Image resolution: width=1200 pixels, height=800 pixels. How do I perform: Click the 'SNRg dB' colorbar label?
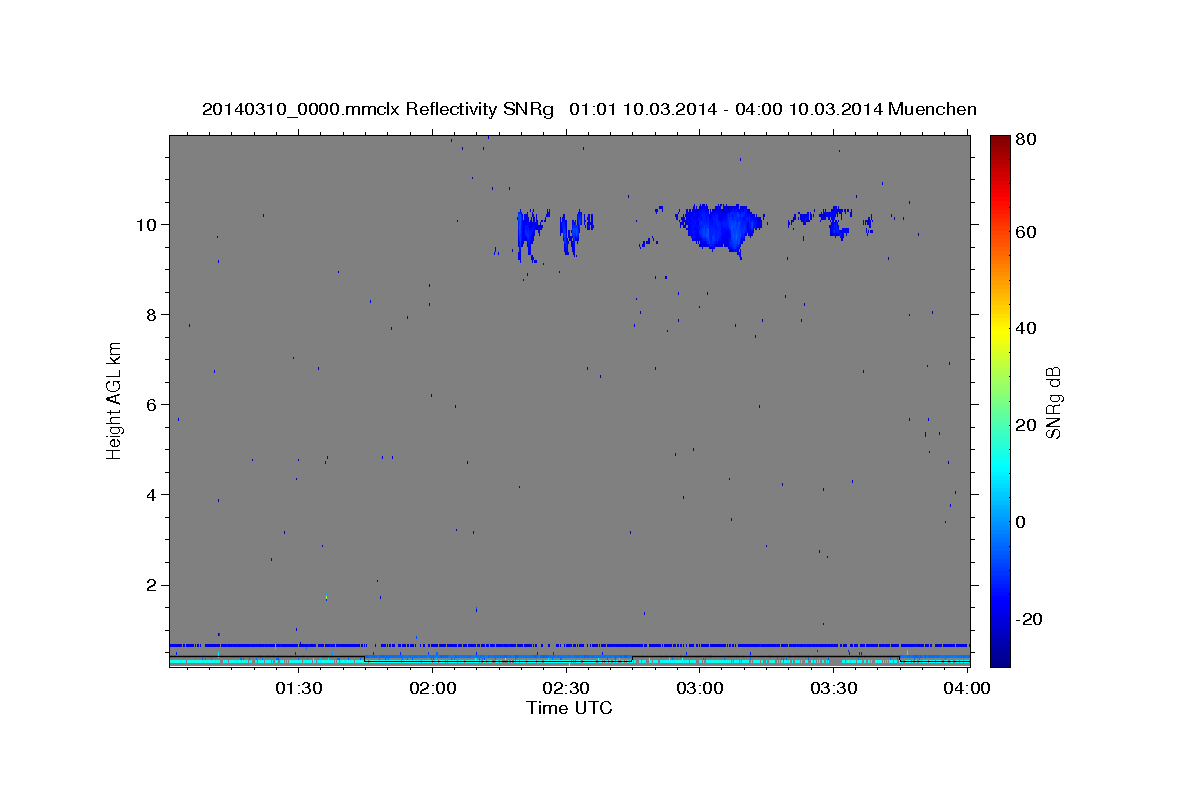1053,402
